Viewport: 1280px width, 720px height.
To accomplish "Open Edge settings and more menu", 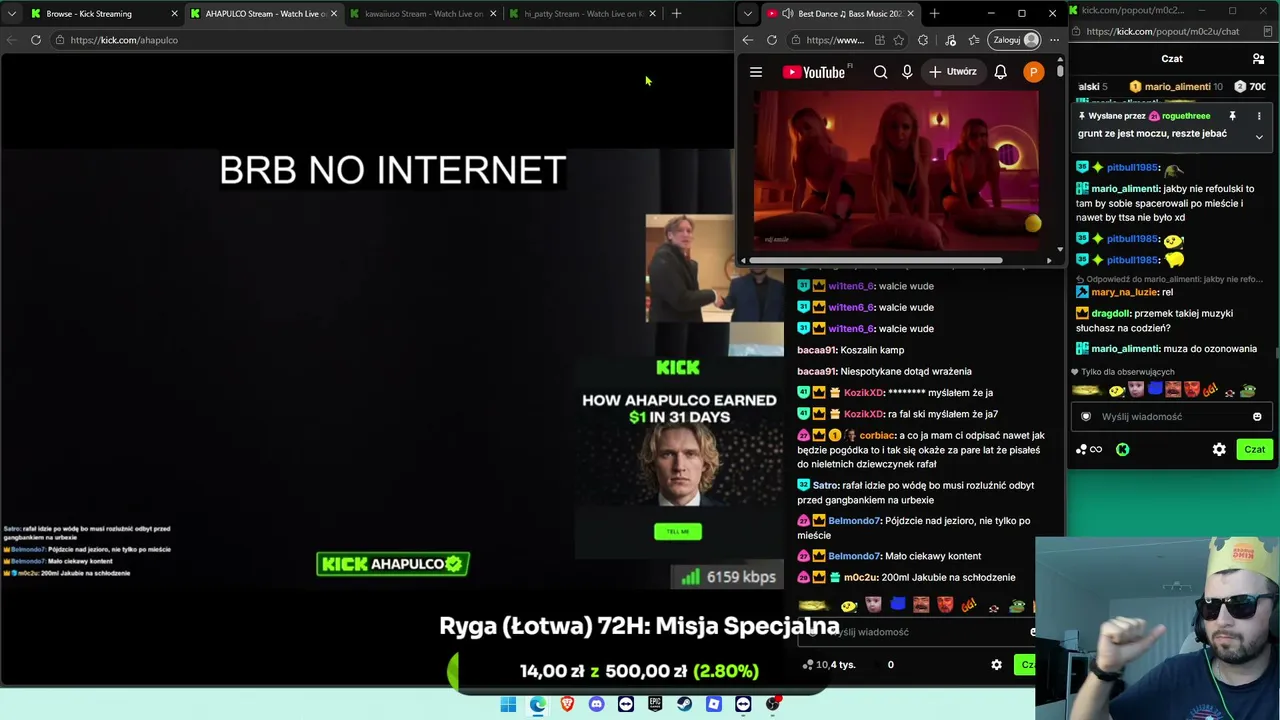I will click(x=1054, y=40).
